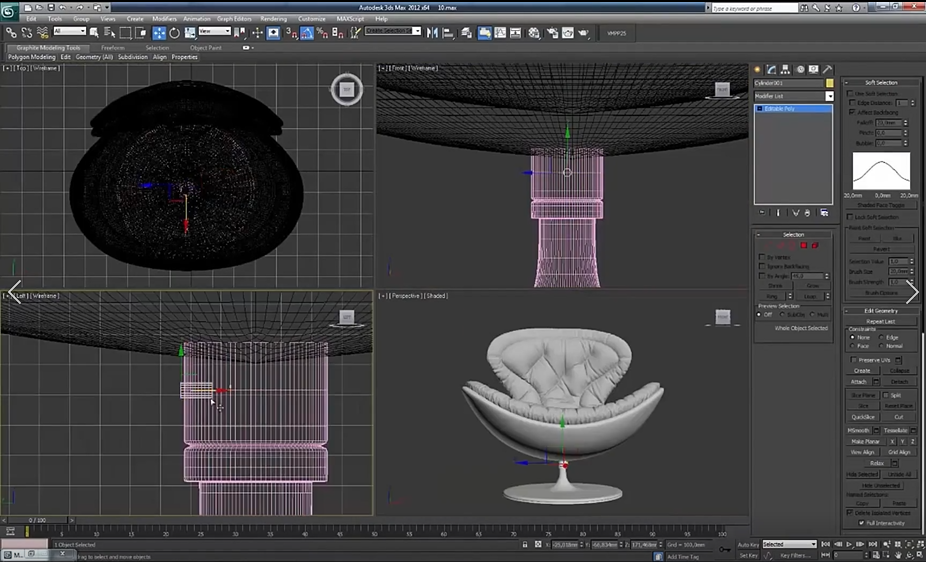Click the Select and Link tool
The width and height of the screenshot is (926, 562).
coord(11,32)
